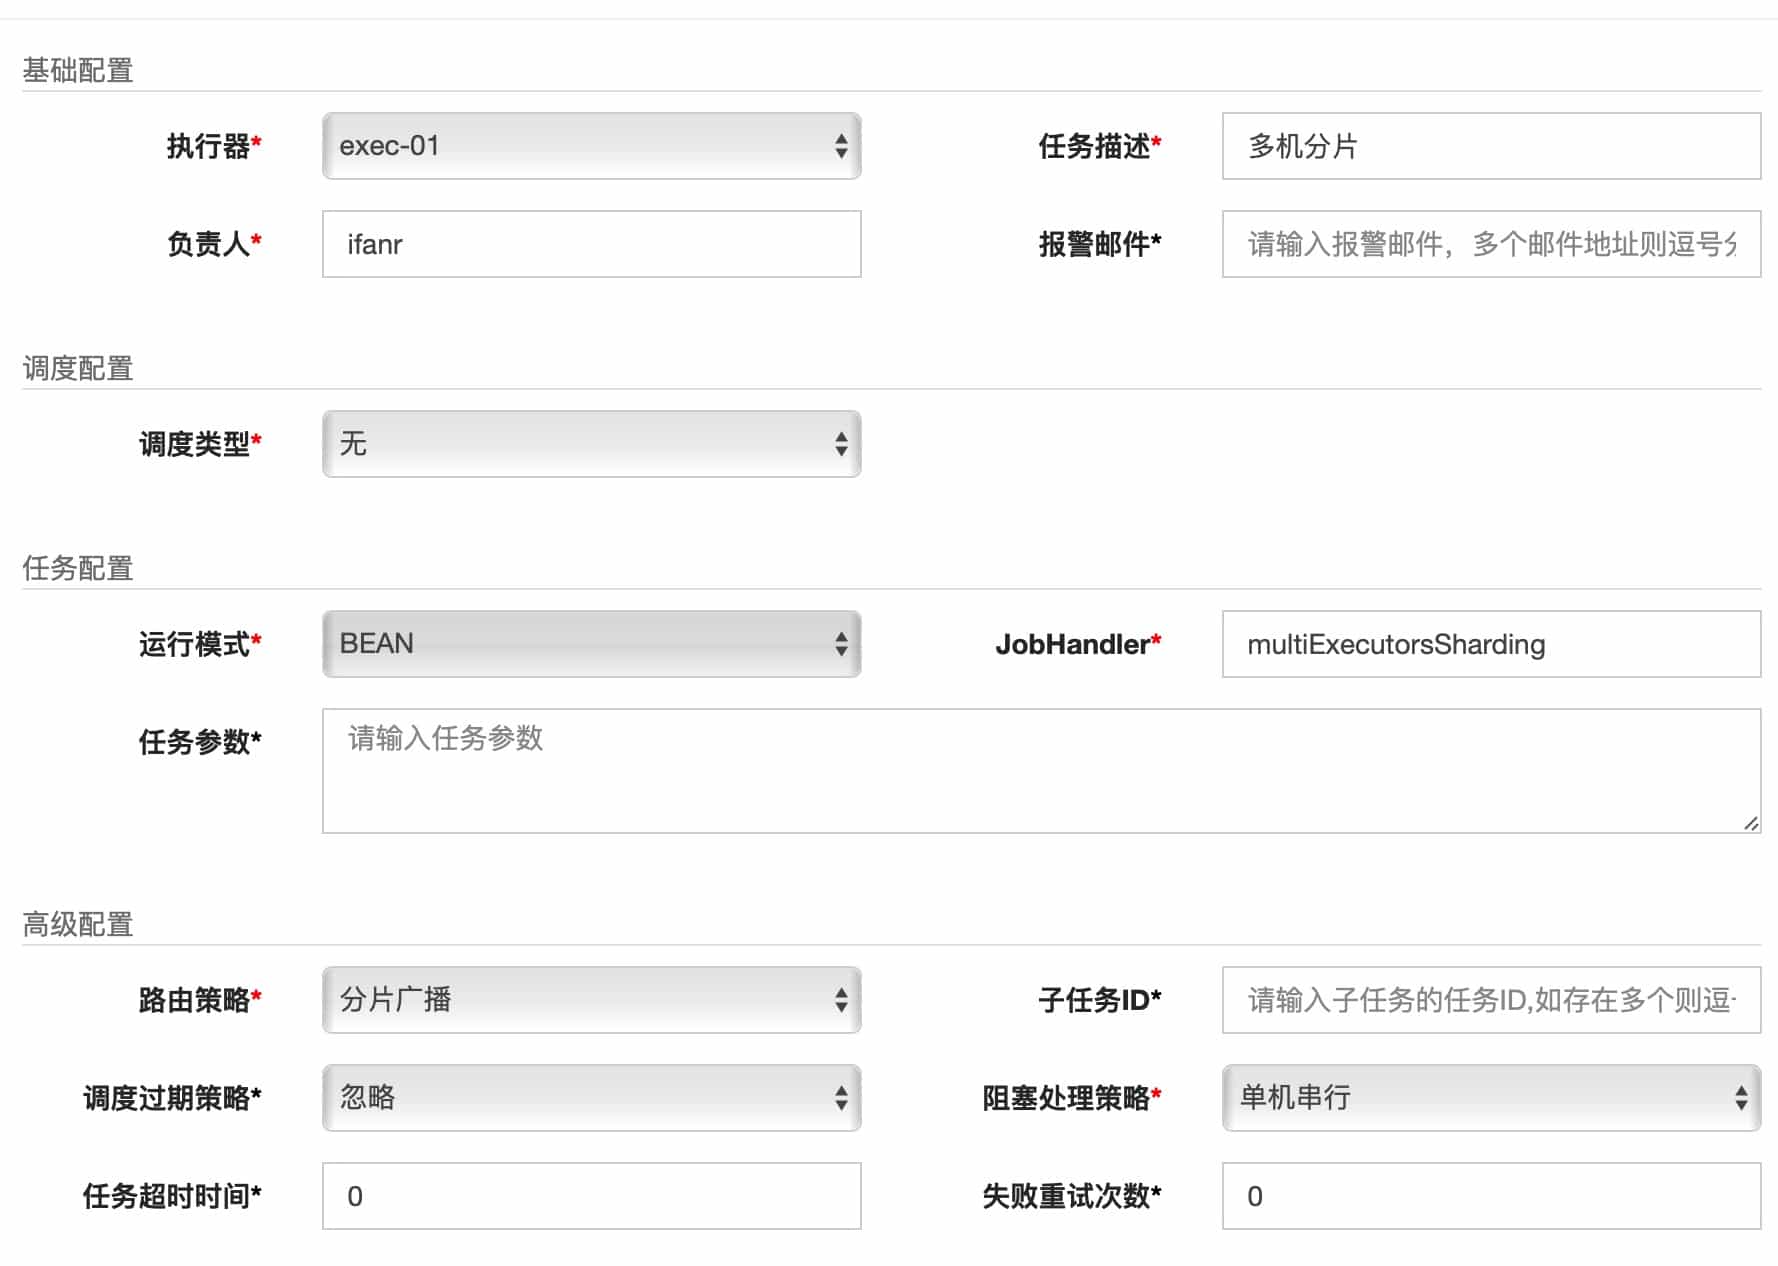This screenshot has width=1778, height=1266.
Task: Click into the 任务参数 text area
Action: pyautogui.click(x=1040, y=770)
